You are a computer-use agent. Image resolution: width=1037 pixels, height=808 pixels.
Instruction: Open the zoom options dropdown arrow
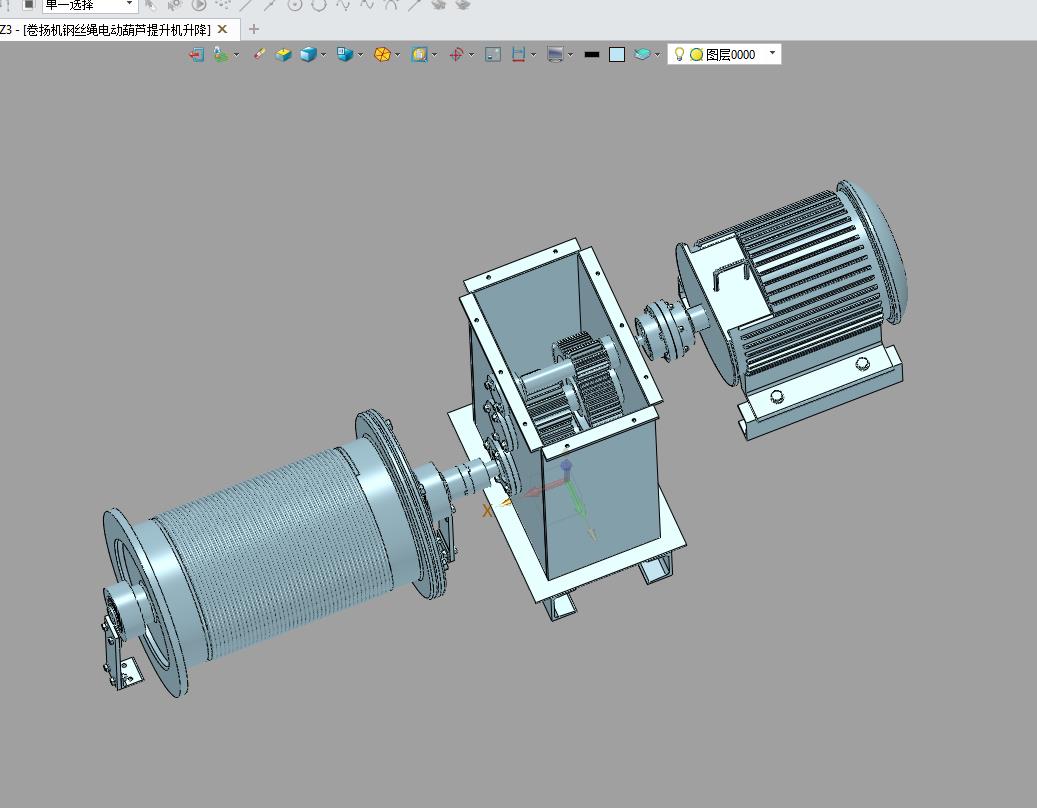[x=435, y=55]
